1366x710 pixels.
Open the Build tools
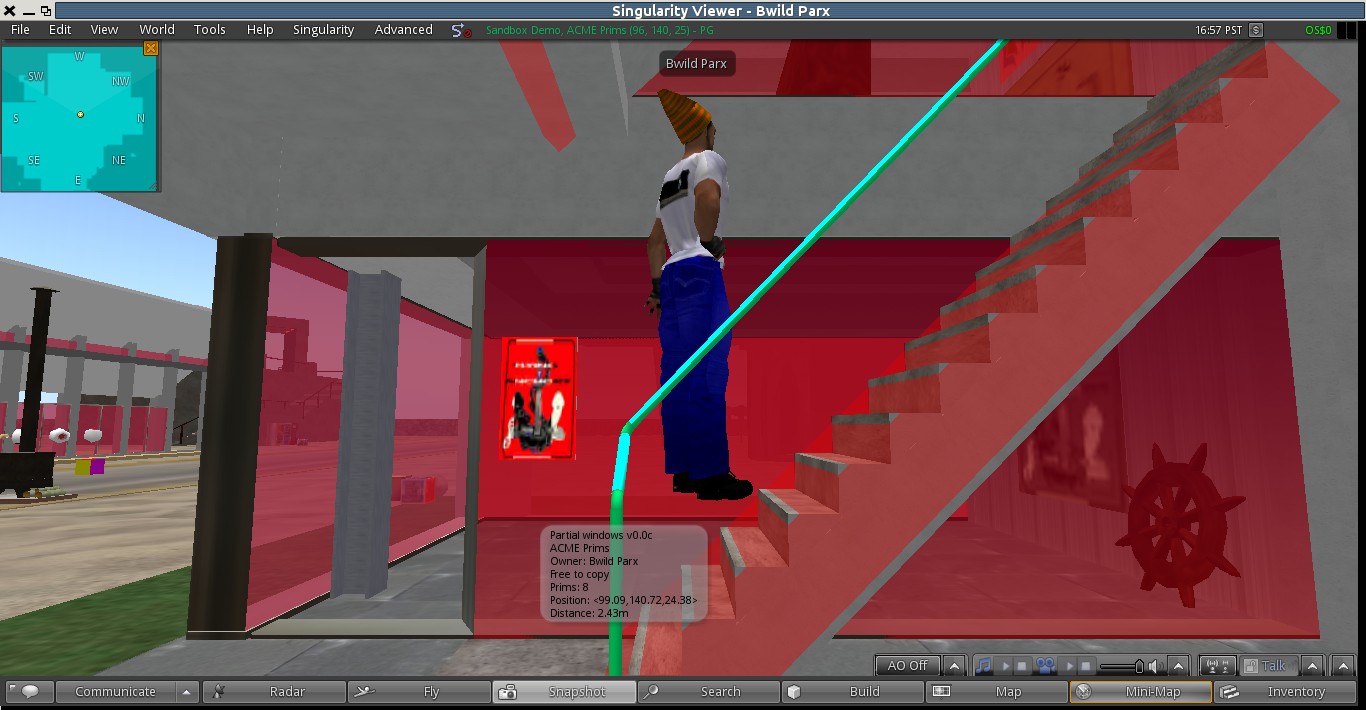pos(853,691)
